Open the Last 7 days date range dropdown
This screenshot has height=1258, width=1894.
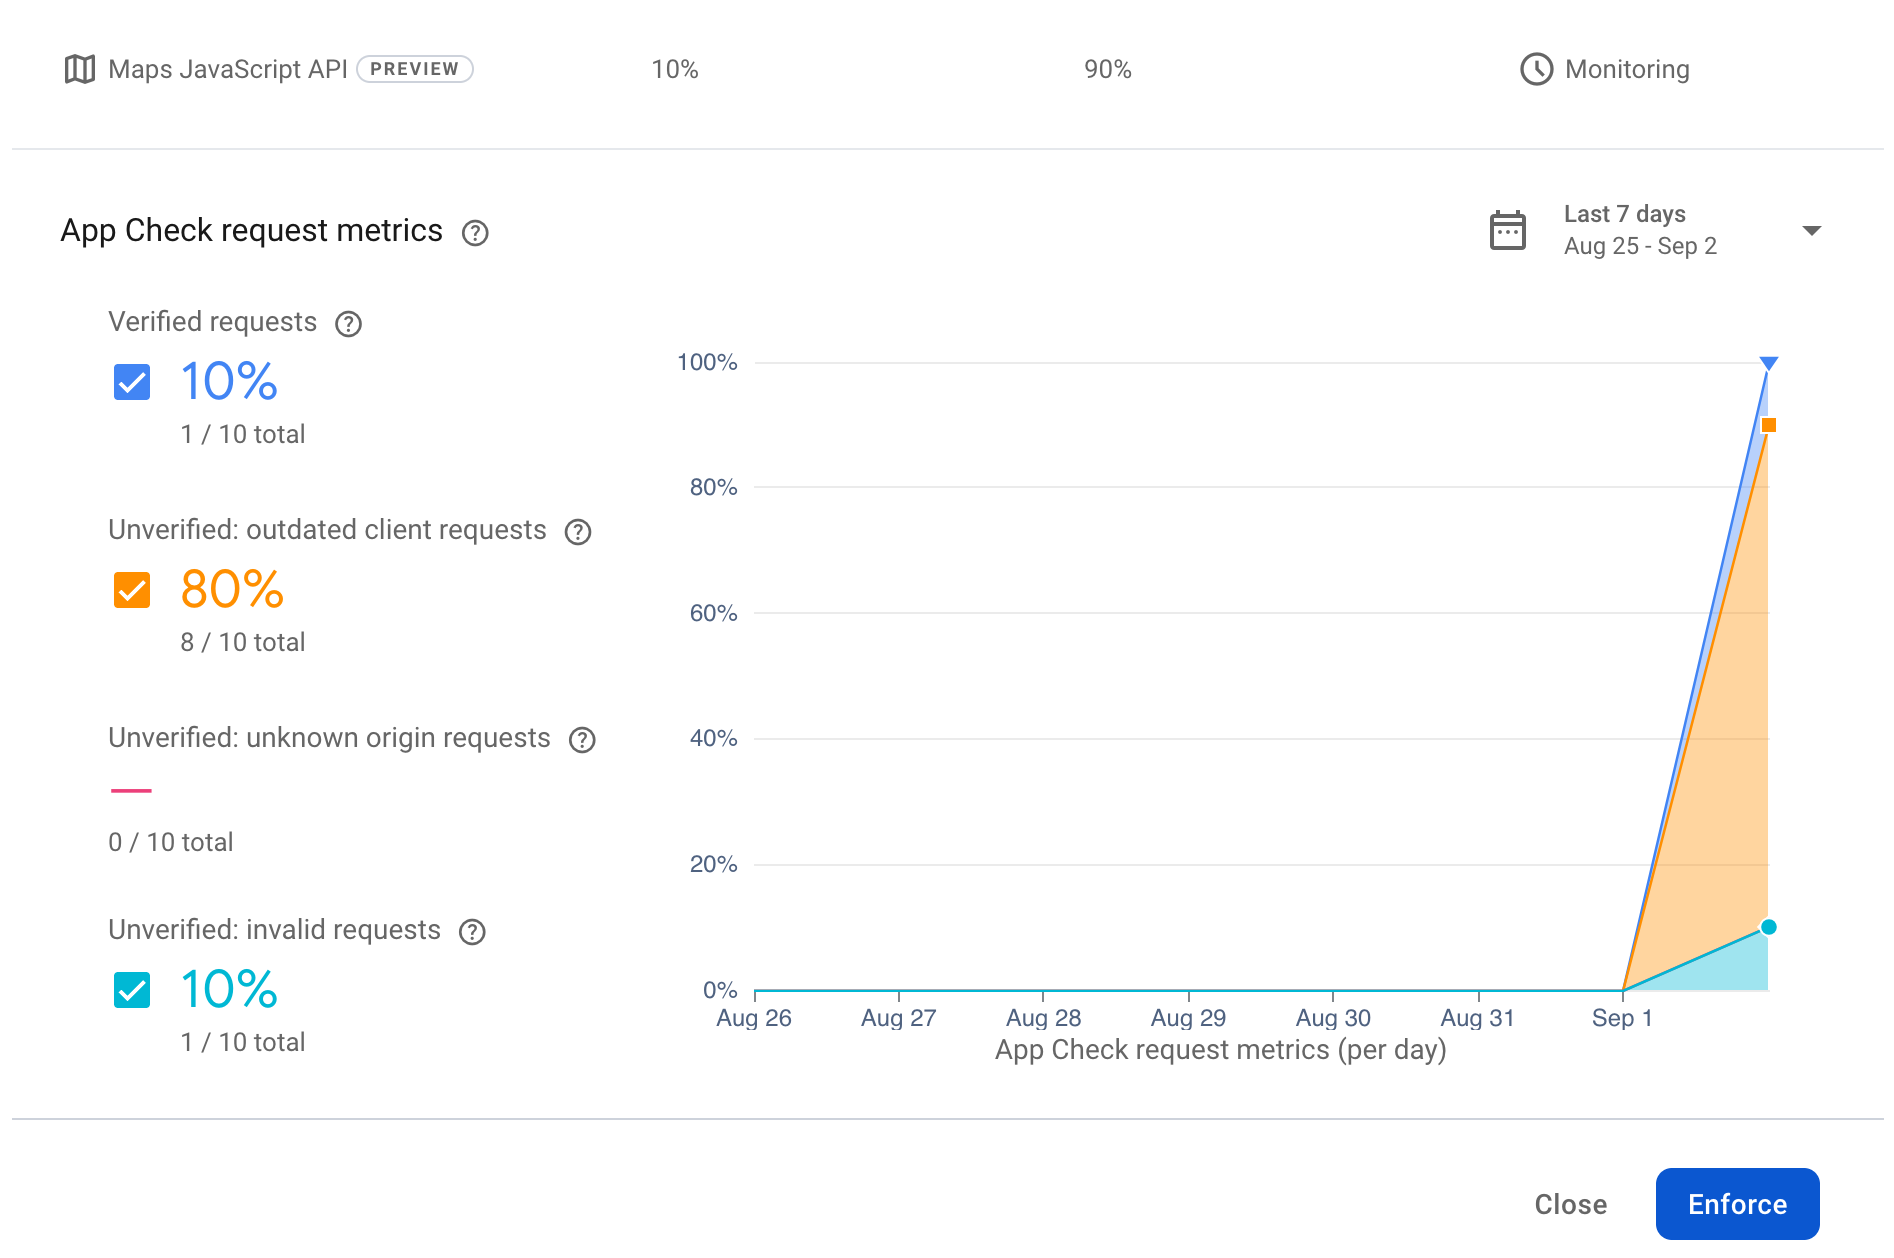coord(1640,229)
